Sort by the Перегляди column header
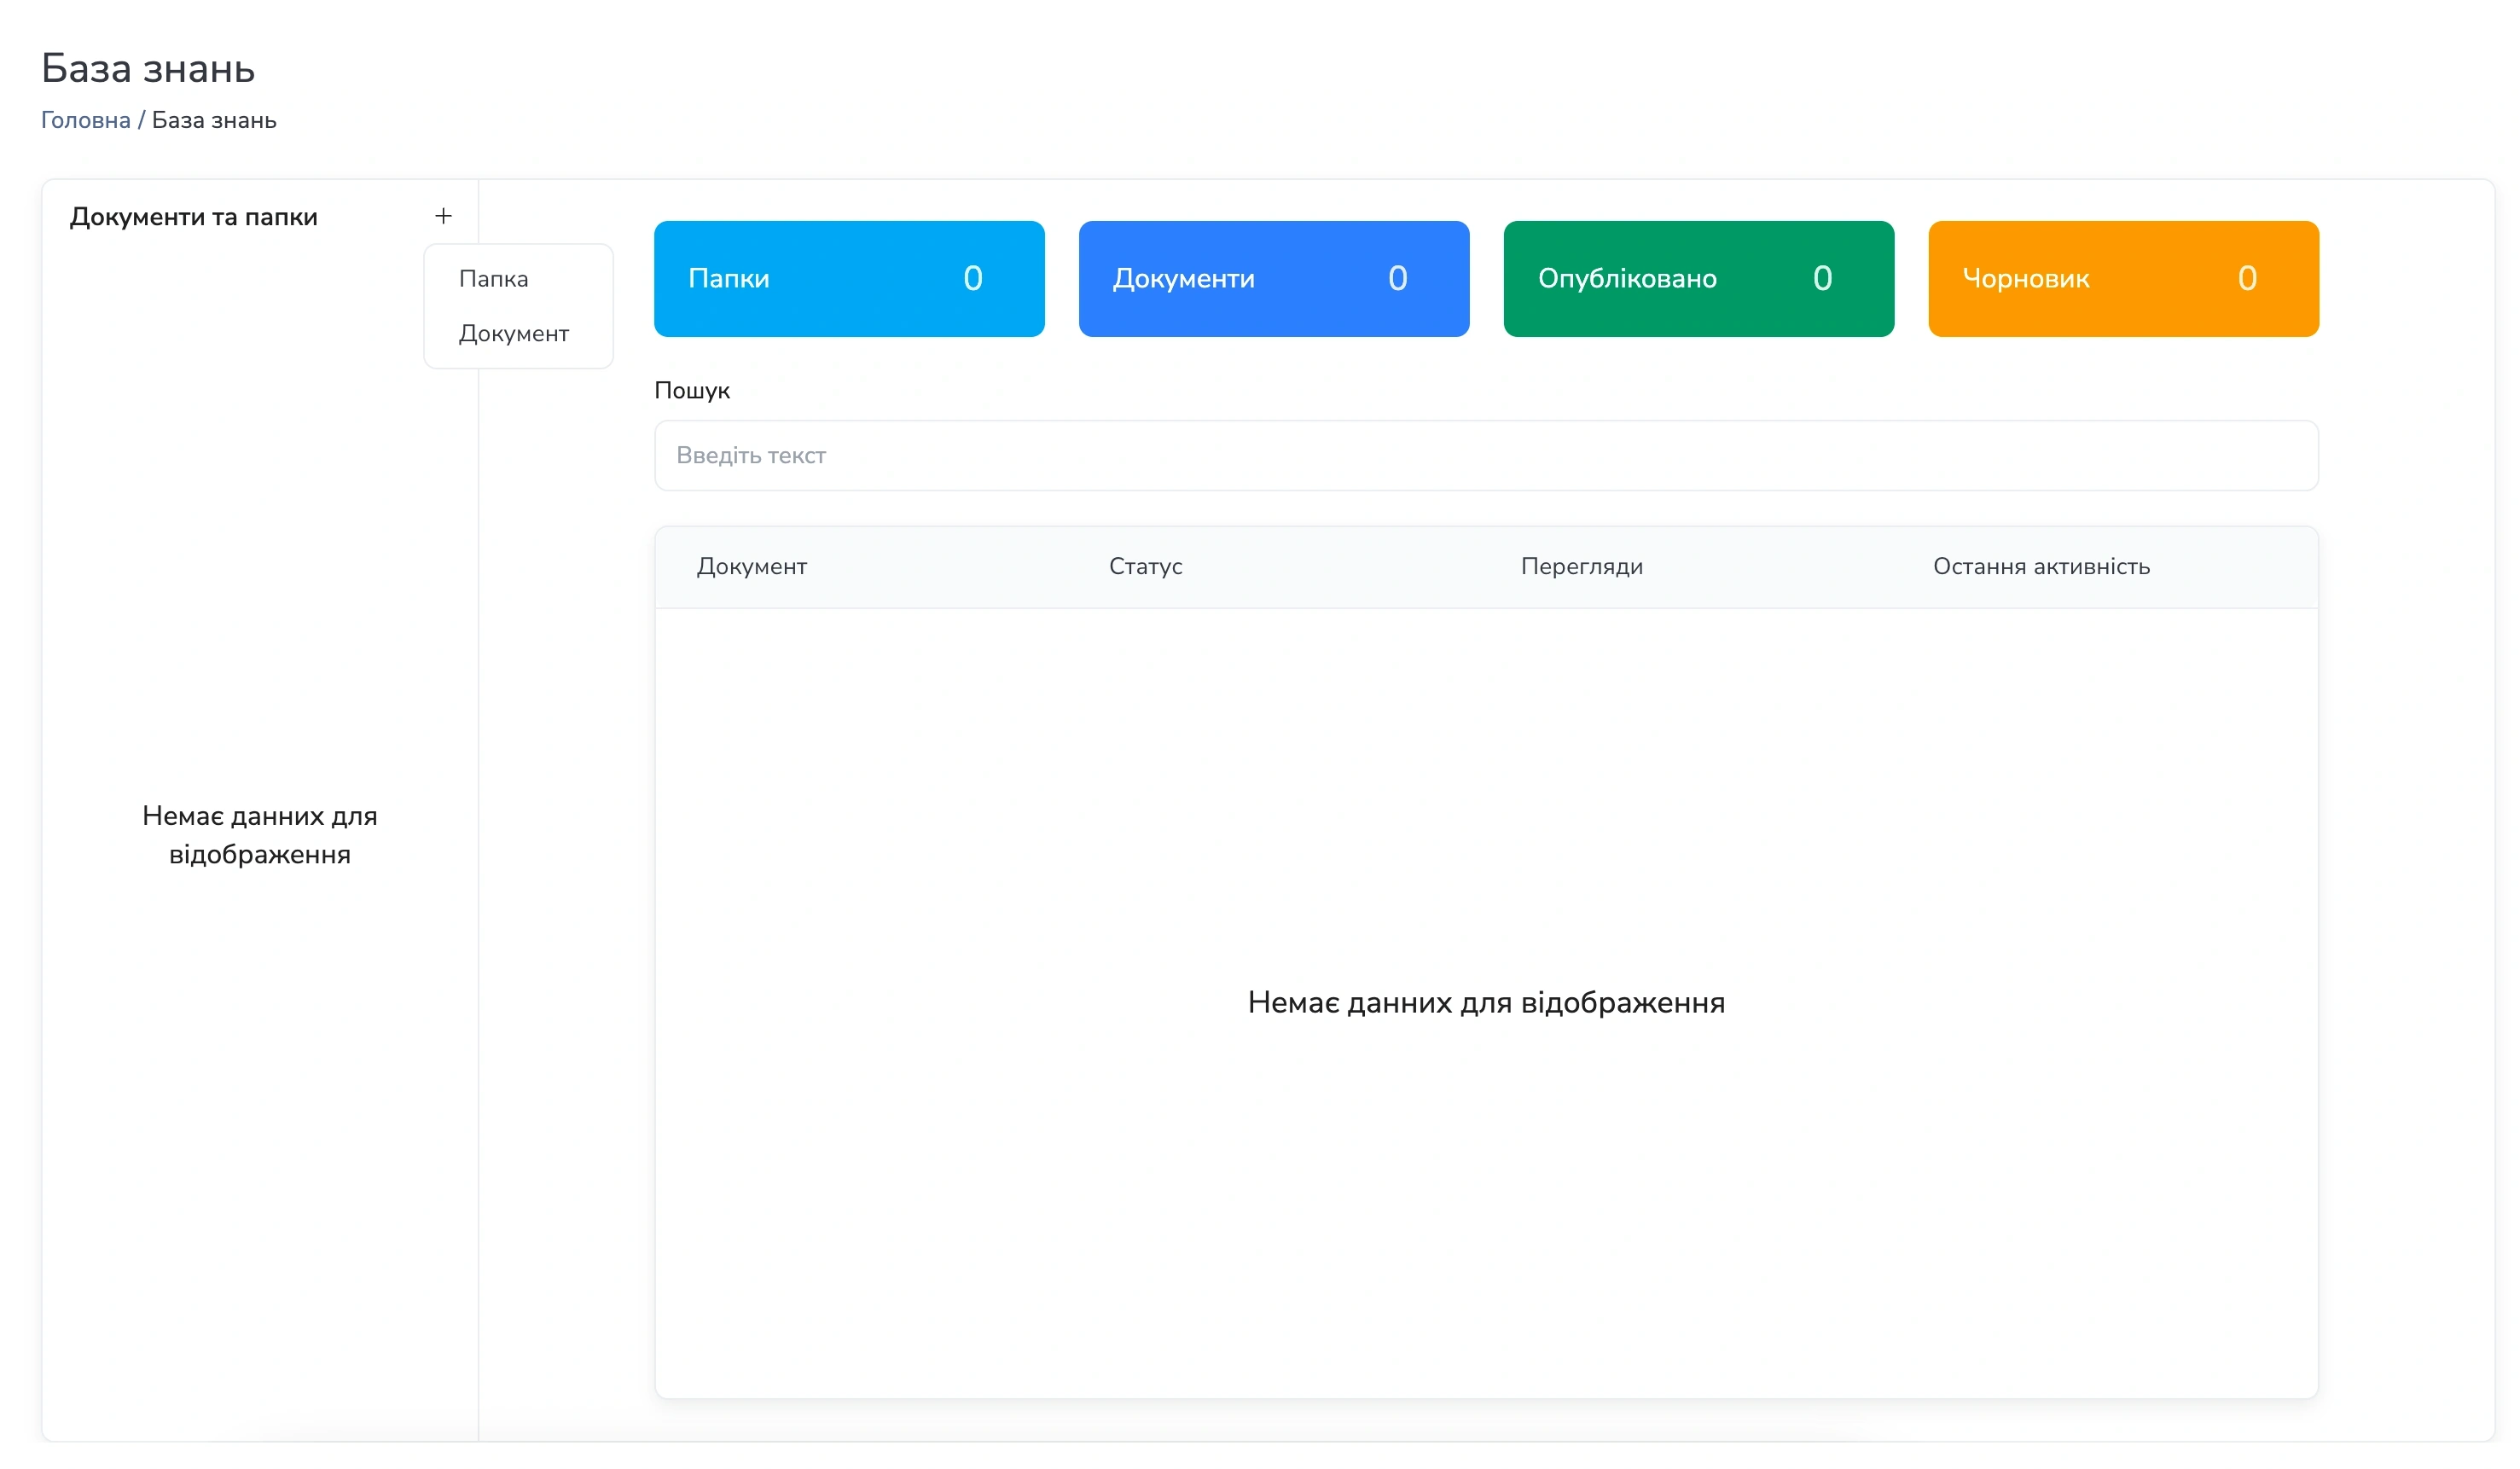This screenshot has width=2520, height=1469. [1581, 566]
